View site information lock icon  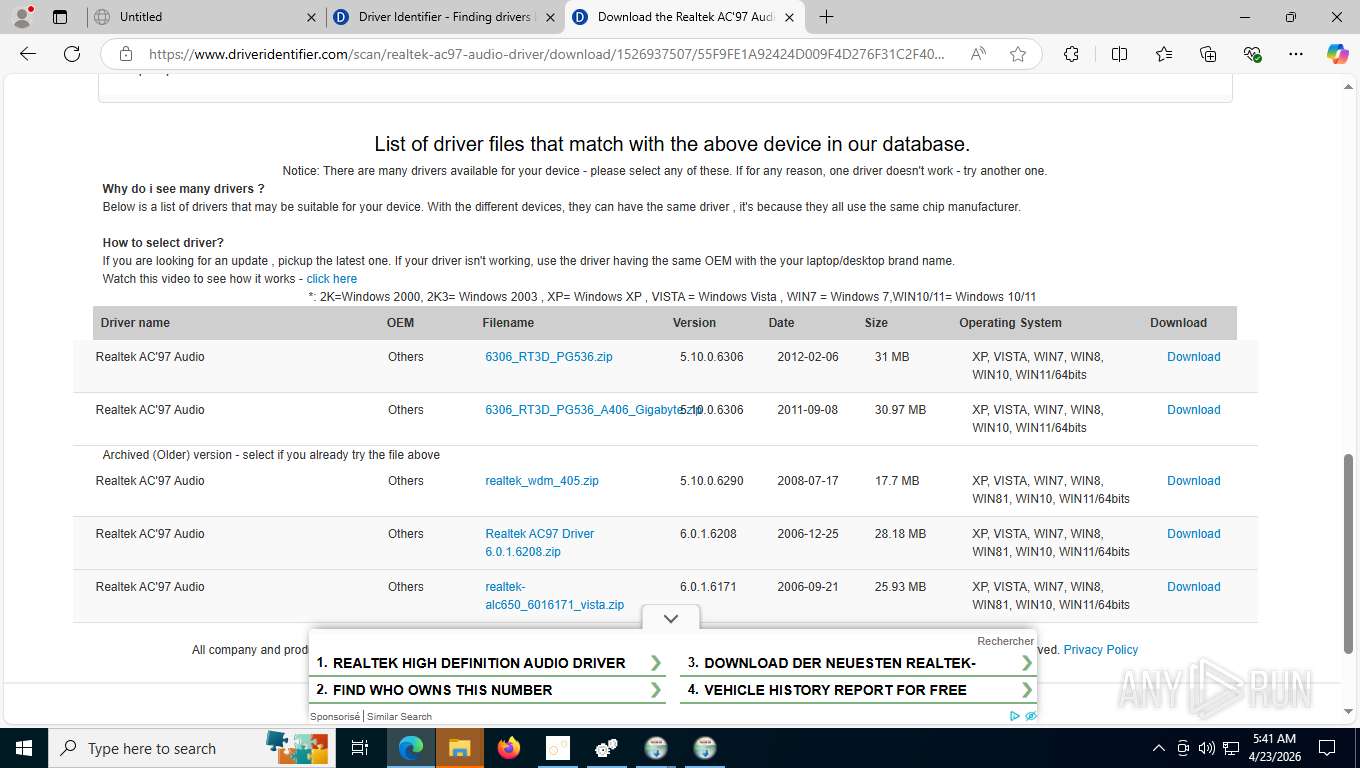tap(126, 54)
